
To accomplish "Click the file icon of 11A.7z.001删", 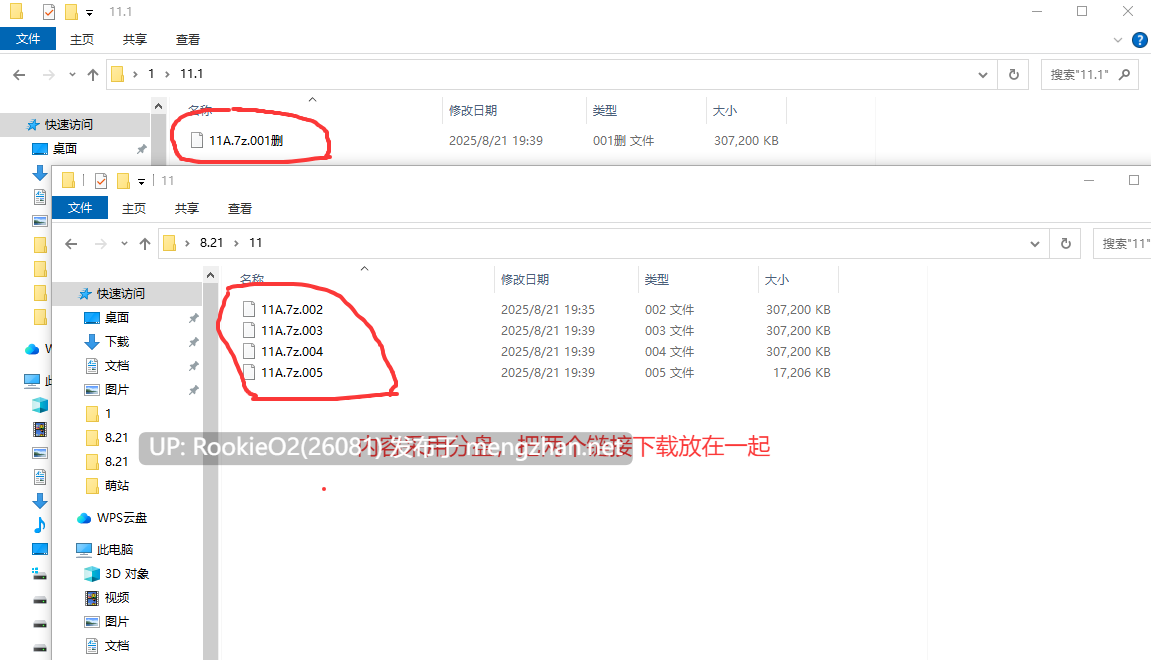I will pos(197,140).
